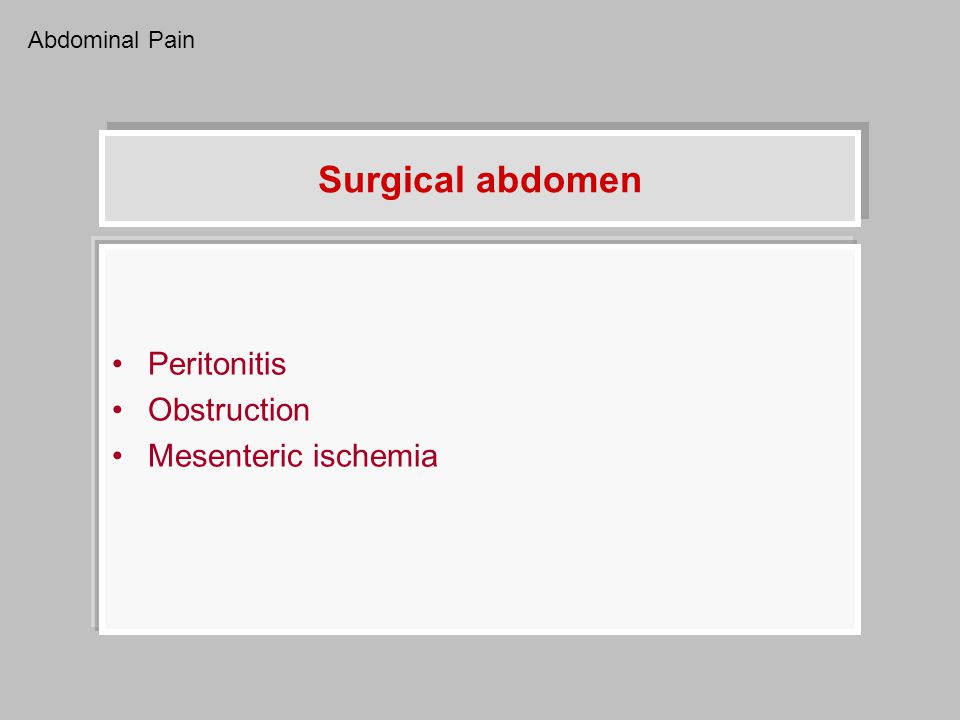Image resolution: width=960 pixels, height=720 pixels.
Task: Click the "Obstruction" bullet text
Action: 228,410
